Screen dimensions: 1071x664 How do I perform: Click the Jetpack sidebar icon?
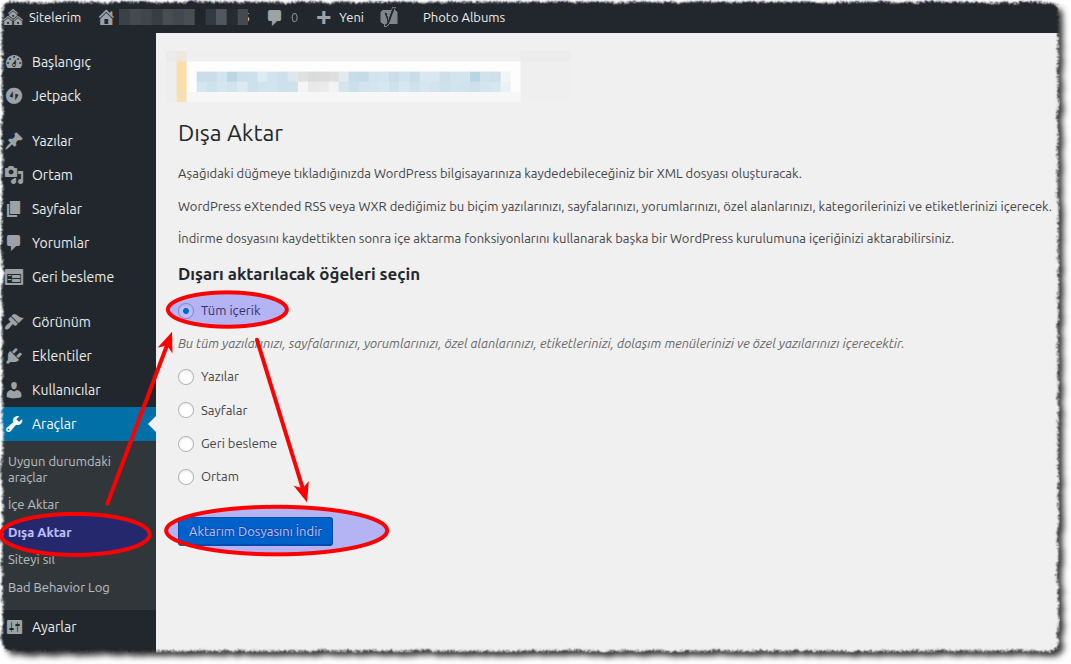14,96
